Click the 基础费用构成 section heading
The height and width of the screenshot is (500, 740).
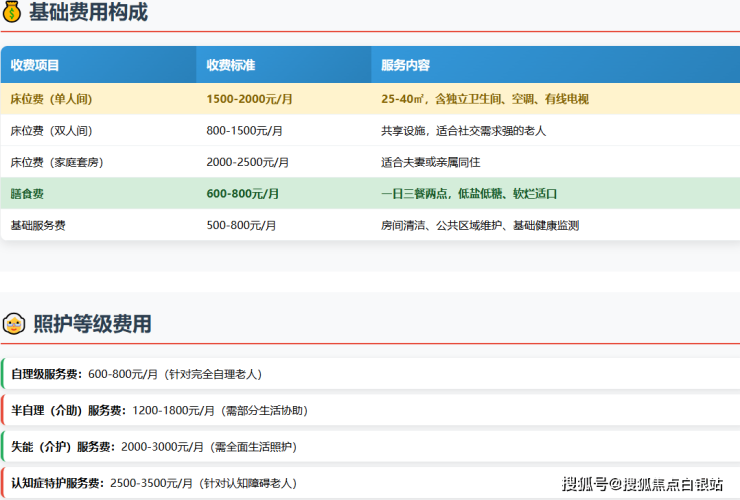(x=88, y=13)
